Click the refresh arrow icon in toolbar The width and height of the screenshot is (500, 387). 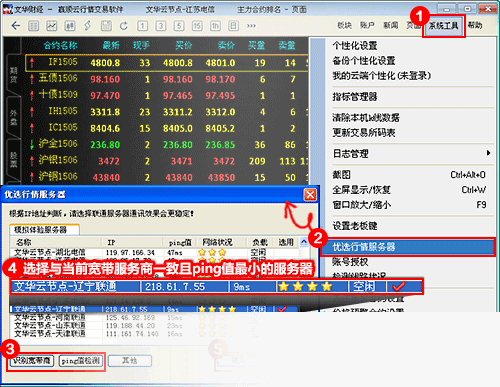[x=124, y=26]
